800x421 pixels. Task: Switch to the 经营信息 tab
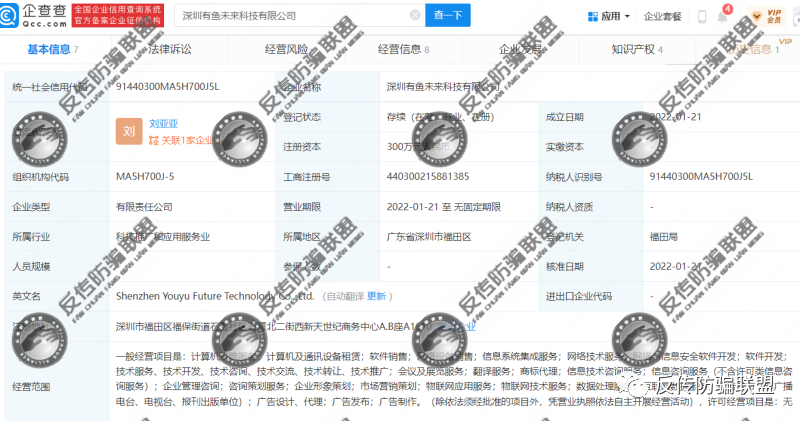[x=403, y=49]
